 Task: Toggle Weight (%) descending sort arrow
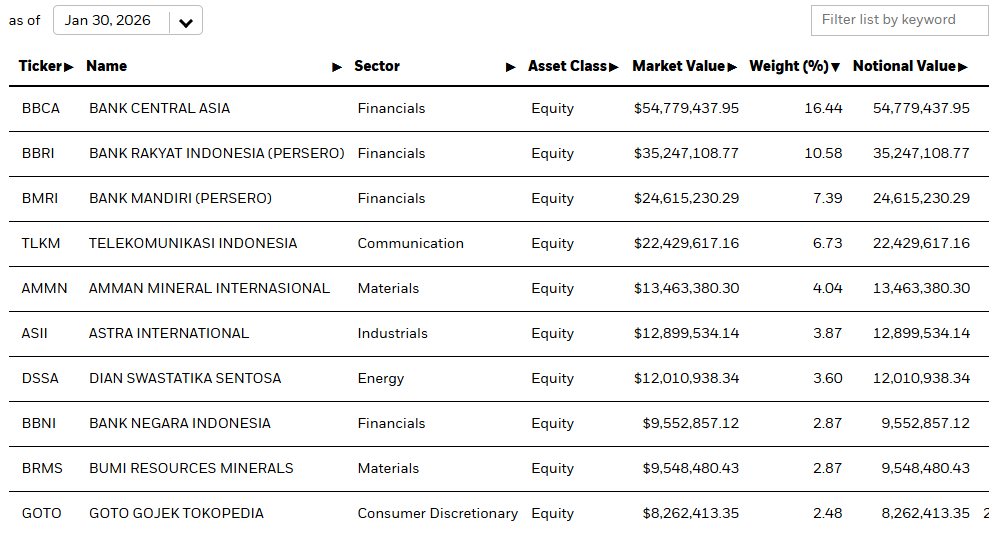(836, 67)
